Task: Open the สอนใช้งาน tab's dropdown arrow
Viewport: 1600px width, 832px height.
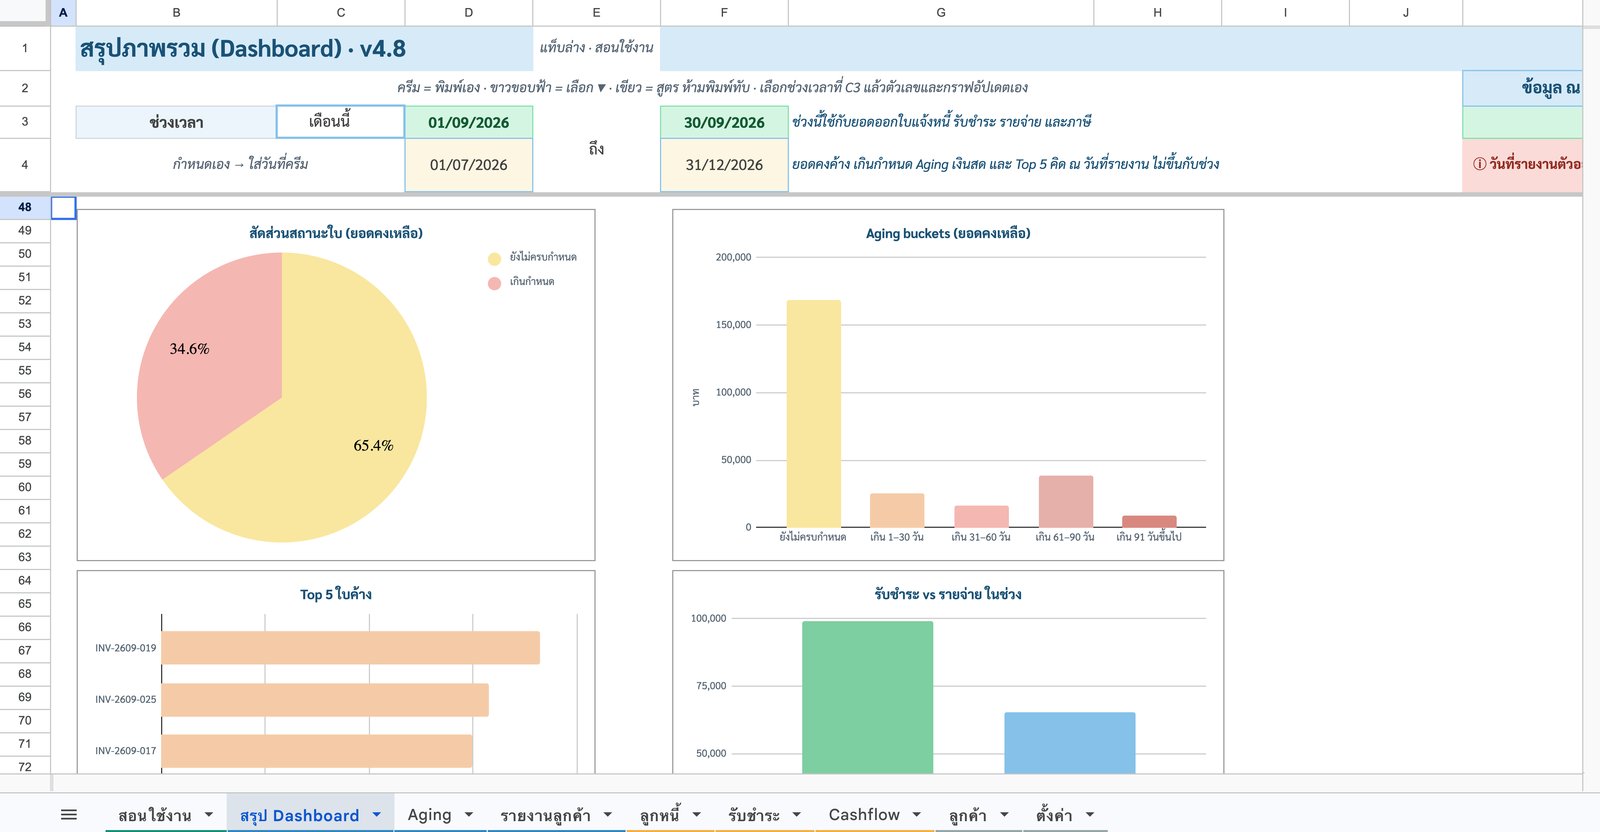Action: [209, 815]
